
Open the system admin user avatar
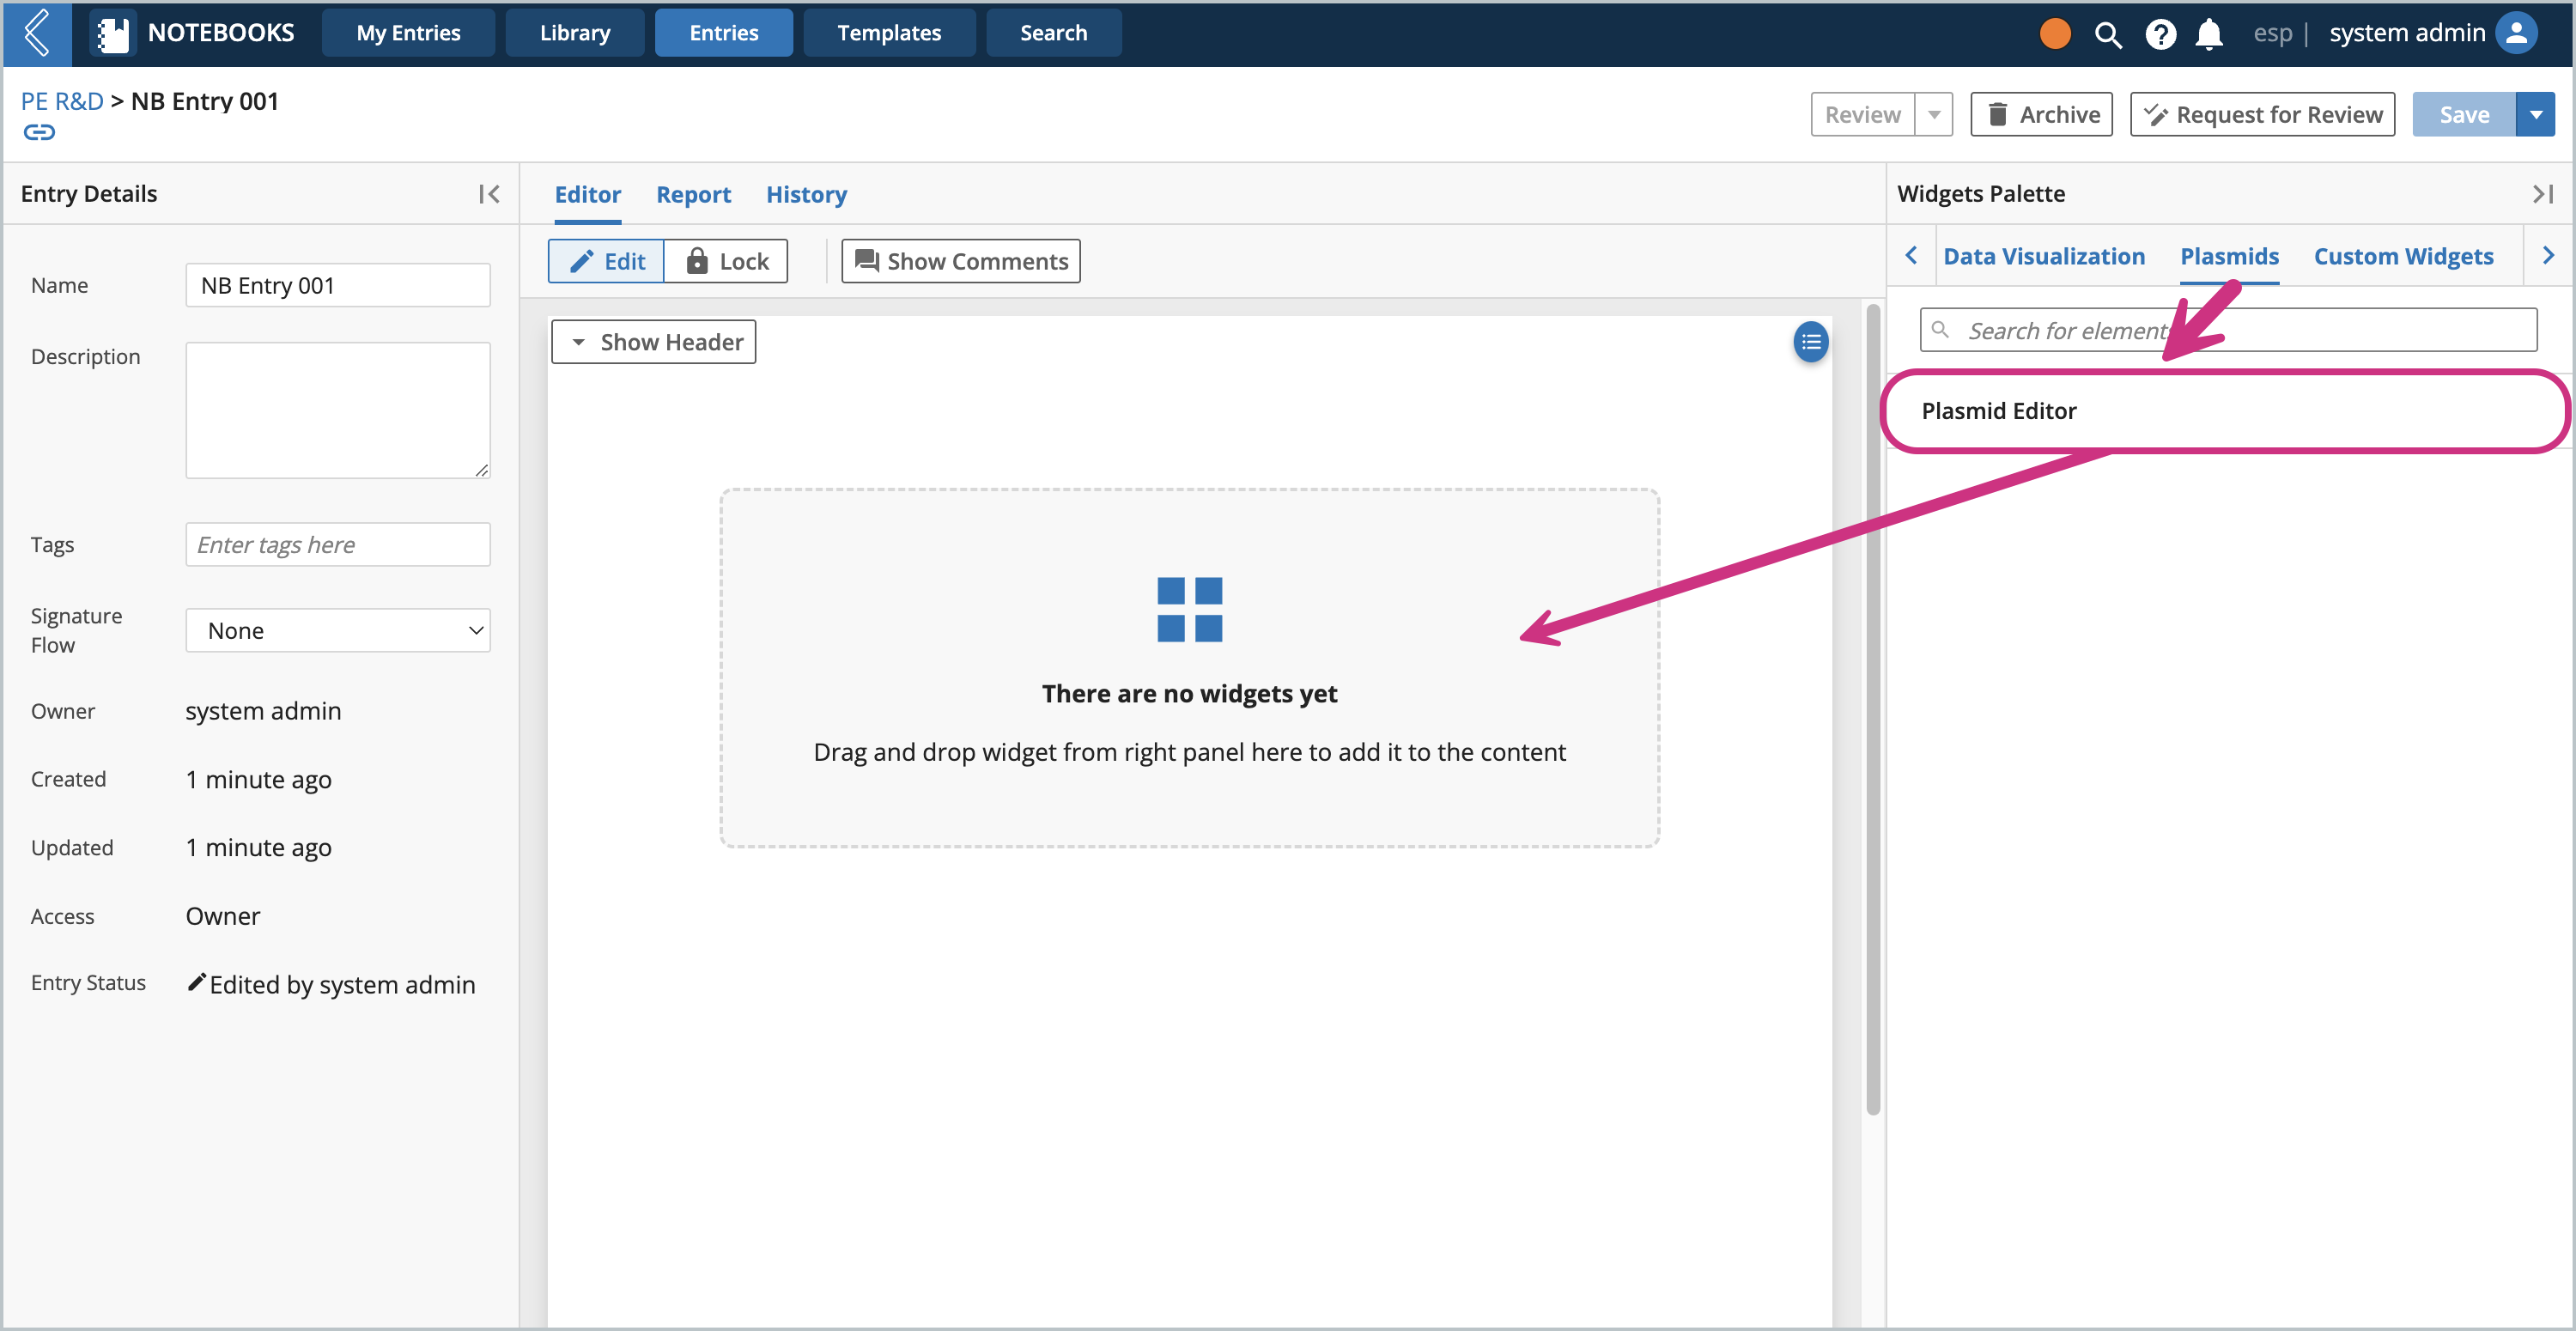click(2517, 33)
